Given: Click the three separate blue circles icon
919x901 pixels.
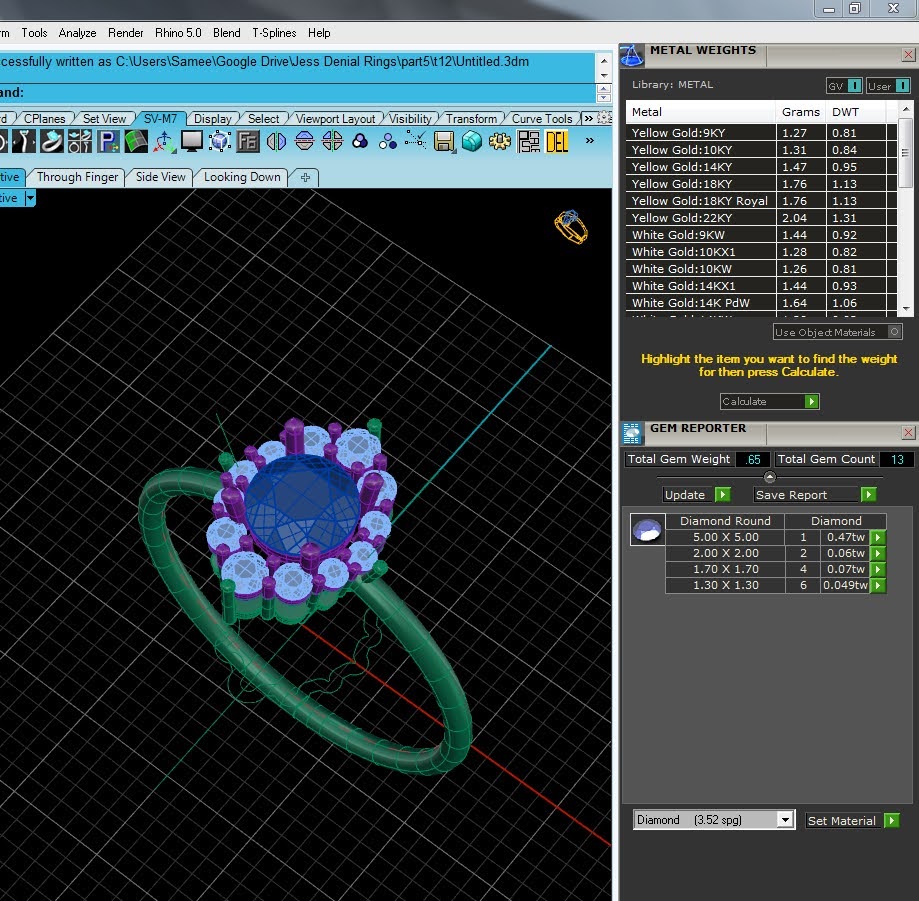Looking at the screenshot, I should (x=387, y=141).
